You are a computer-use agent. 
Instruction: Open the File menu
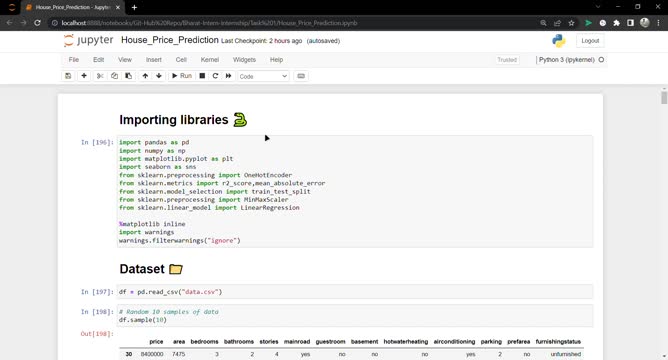point(74,60)
